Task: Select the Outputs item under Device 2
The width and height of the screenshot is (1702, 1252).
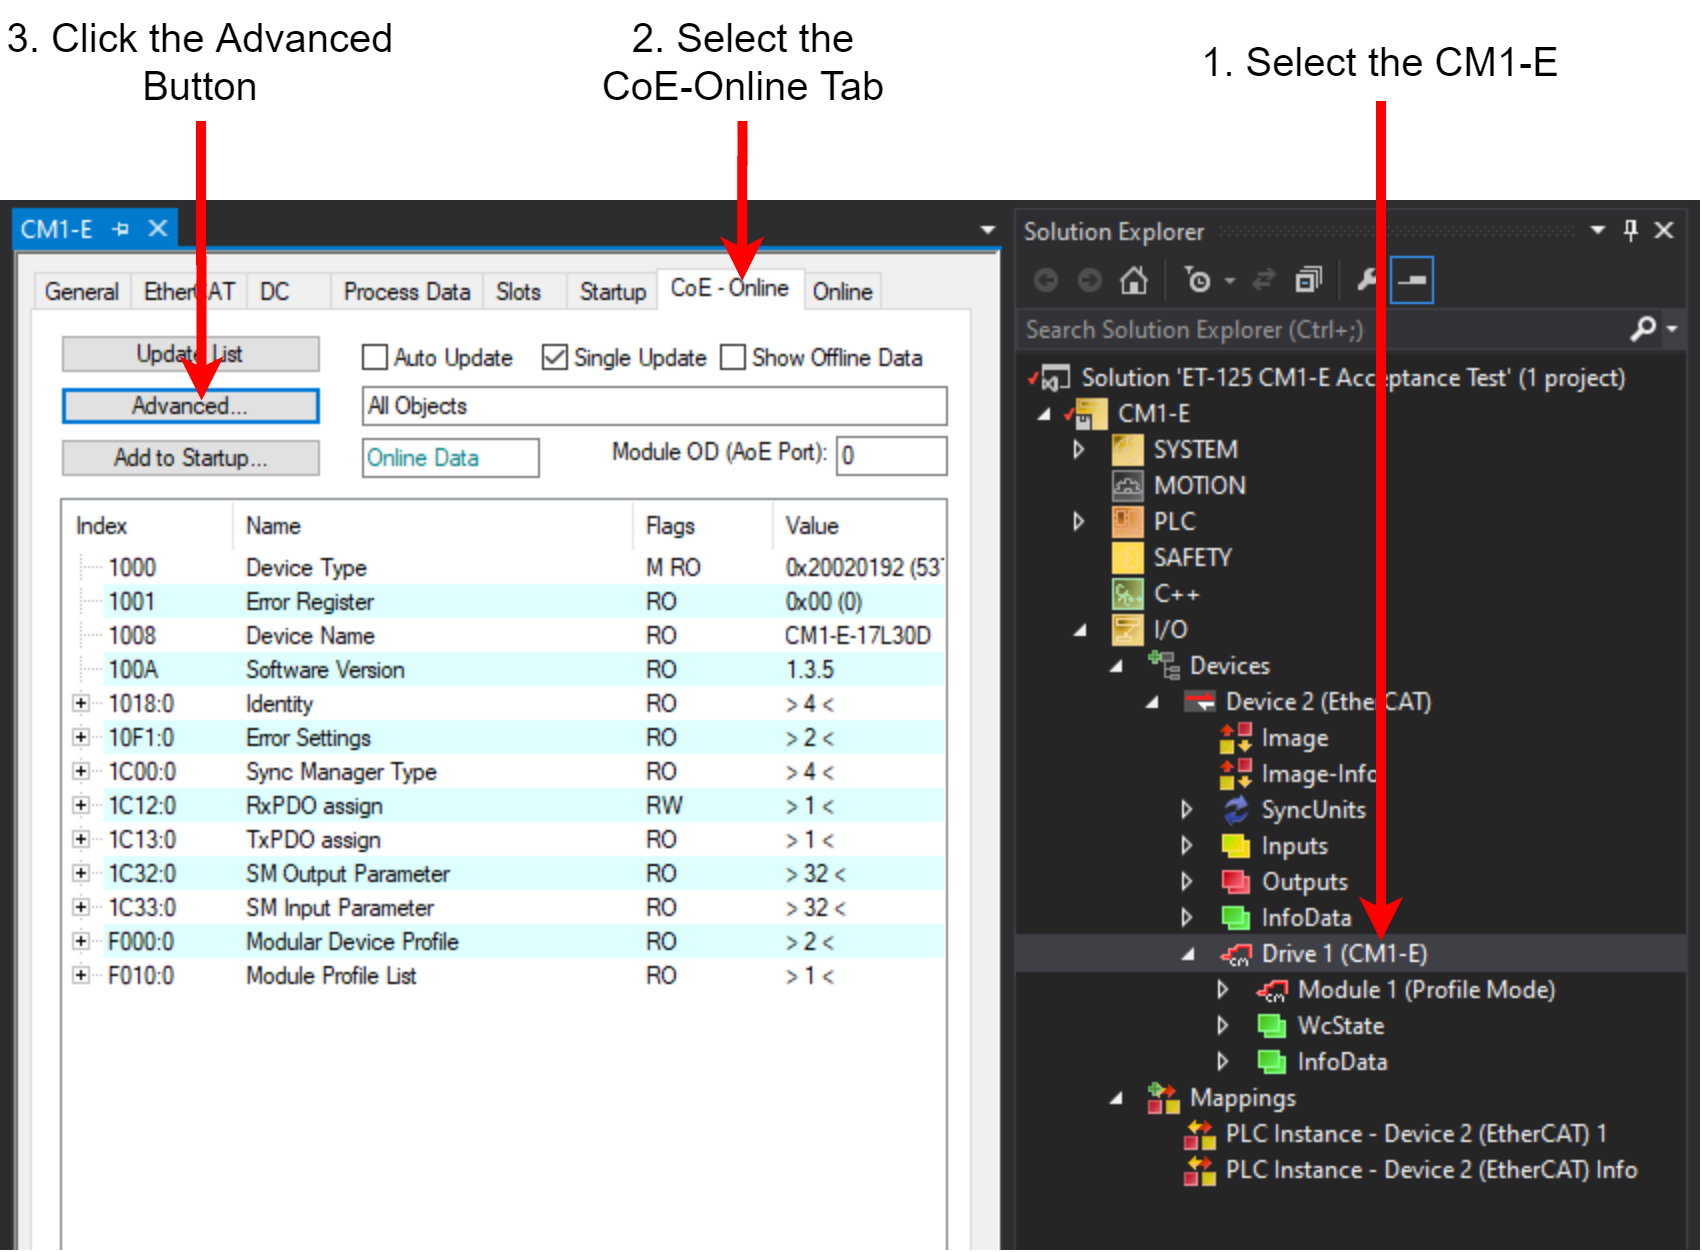Action: [x=1304, y=882]
